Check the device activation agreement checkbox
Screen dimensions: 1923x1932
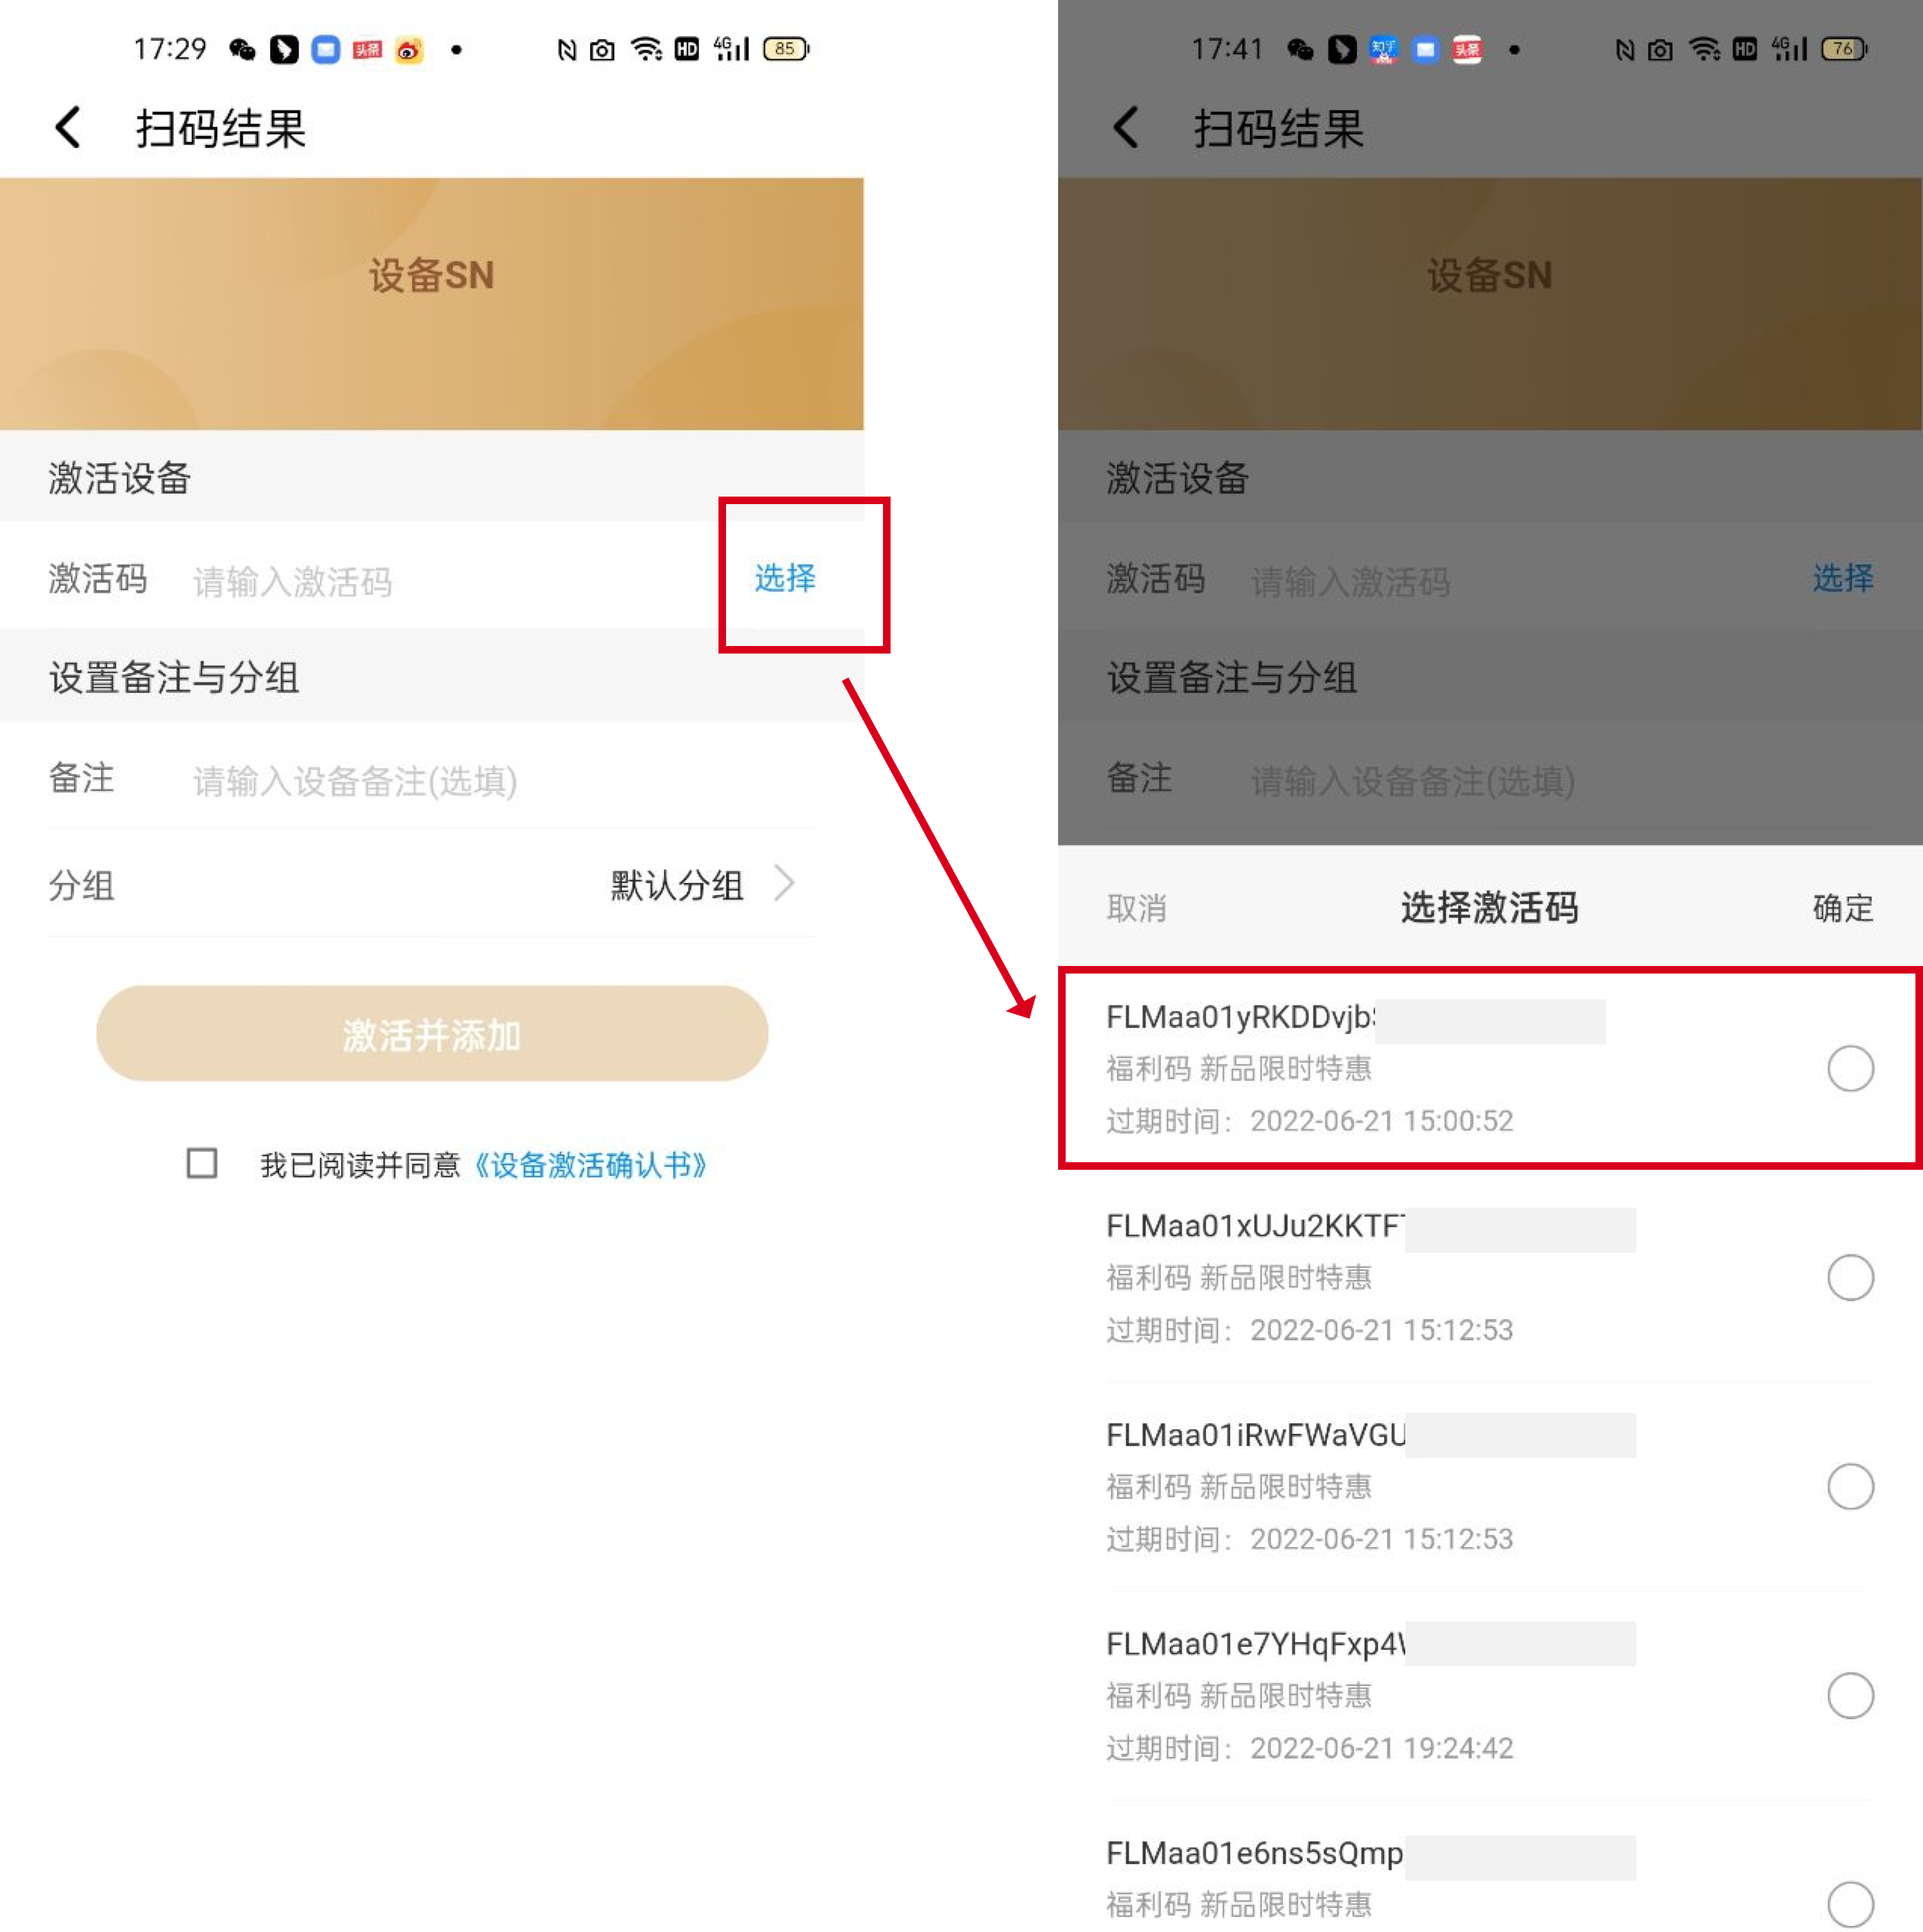coord(202,1163)
